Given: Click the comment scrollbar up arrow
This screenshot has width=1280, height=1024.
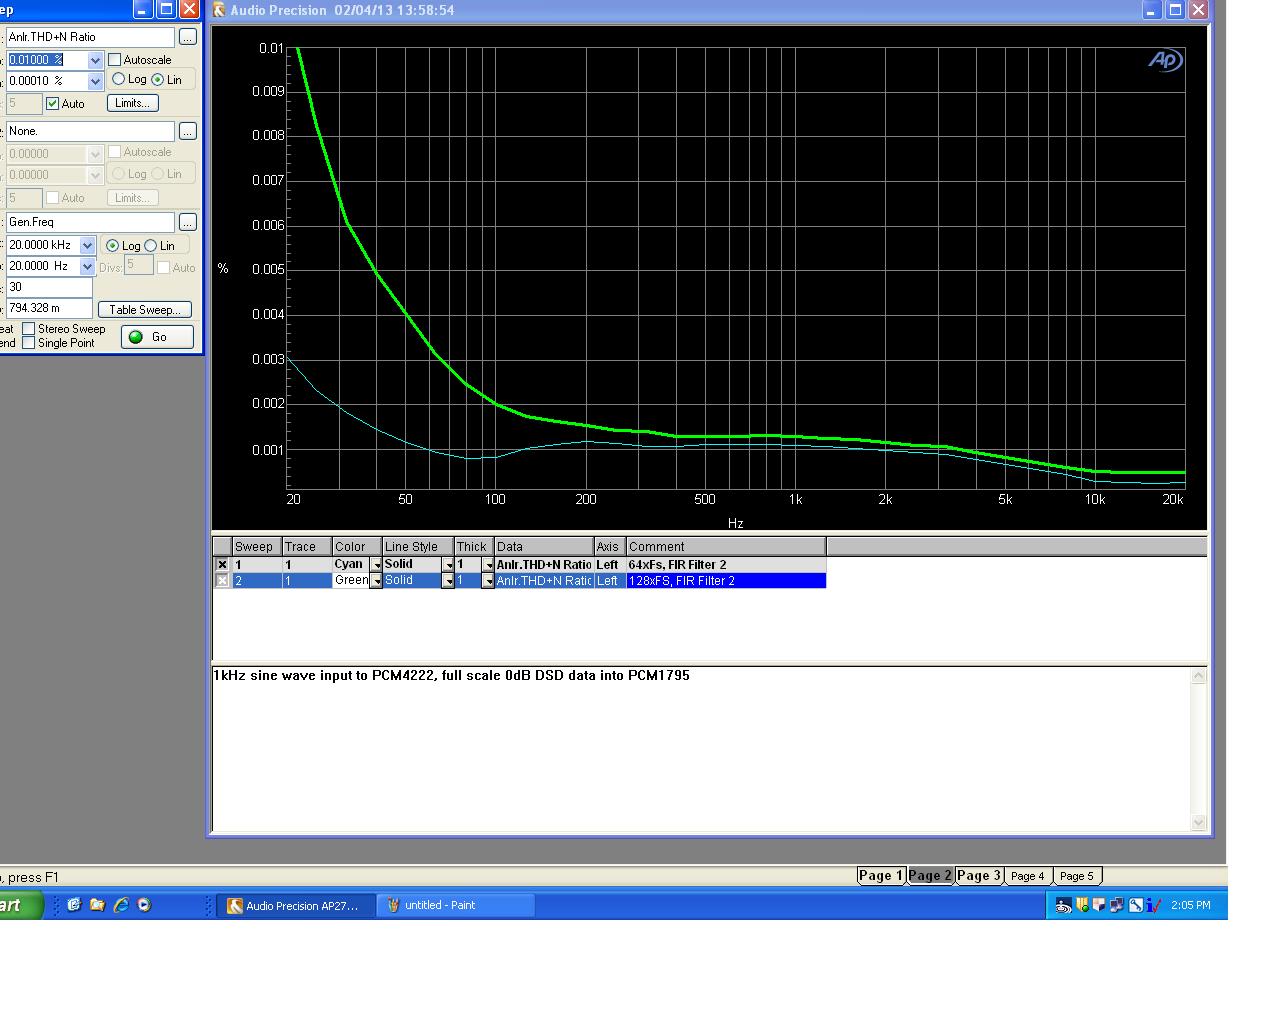Looking at the screenshot, I should [x=1199, y=676].
